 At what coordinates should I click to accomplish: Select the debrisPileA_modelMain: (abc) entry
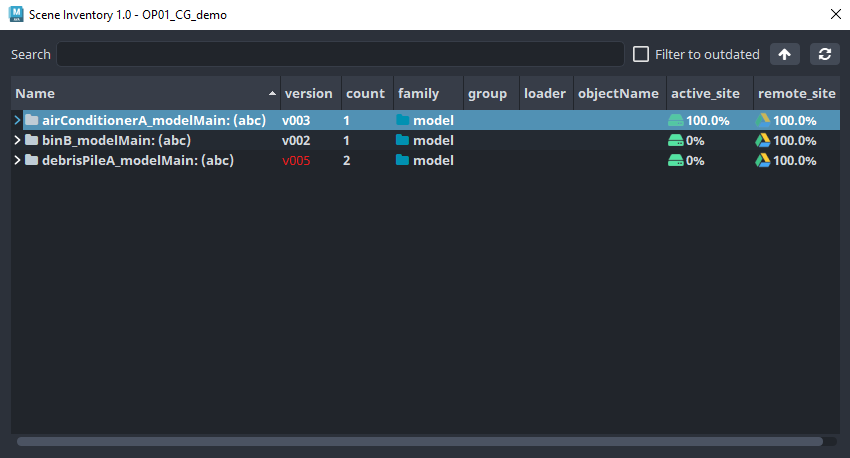(x=138, y=160)
